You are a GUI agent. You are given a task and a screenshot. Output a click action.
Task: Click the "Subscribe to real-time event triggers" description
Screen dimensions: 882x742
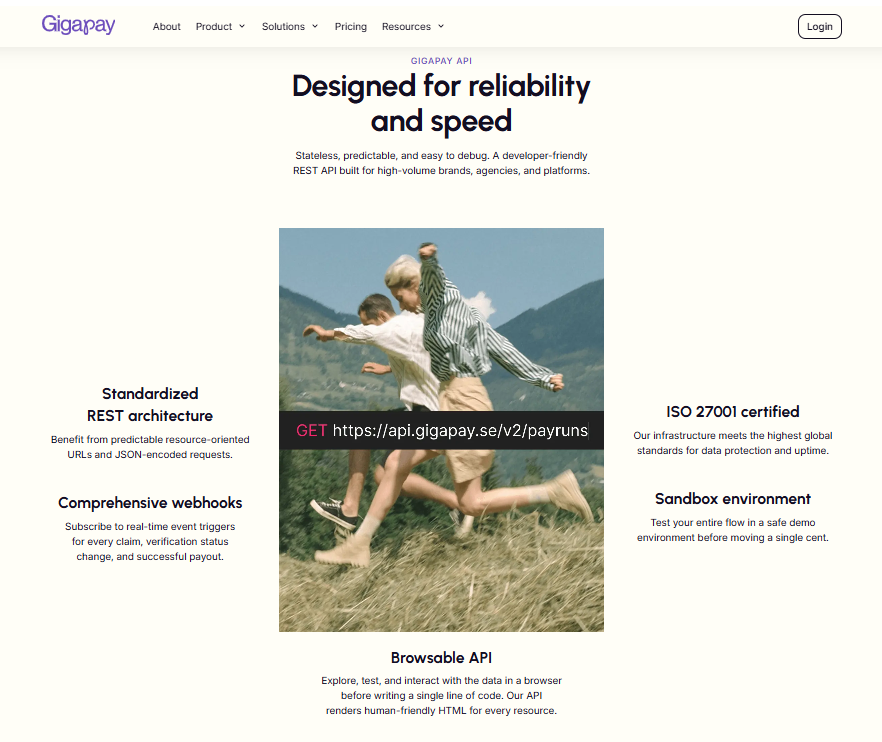coord(150,541)
